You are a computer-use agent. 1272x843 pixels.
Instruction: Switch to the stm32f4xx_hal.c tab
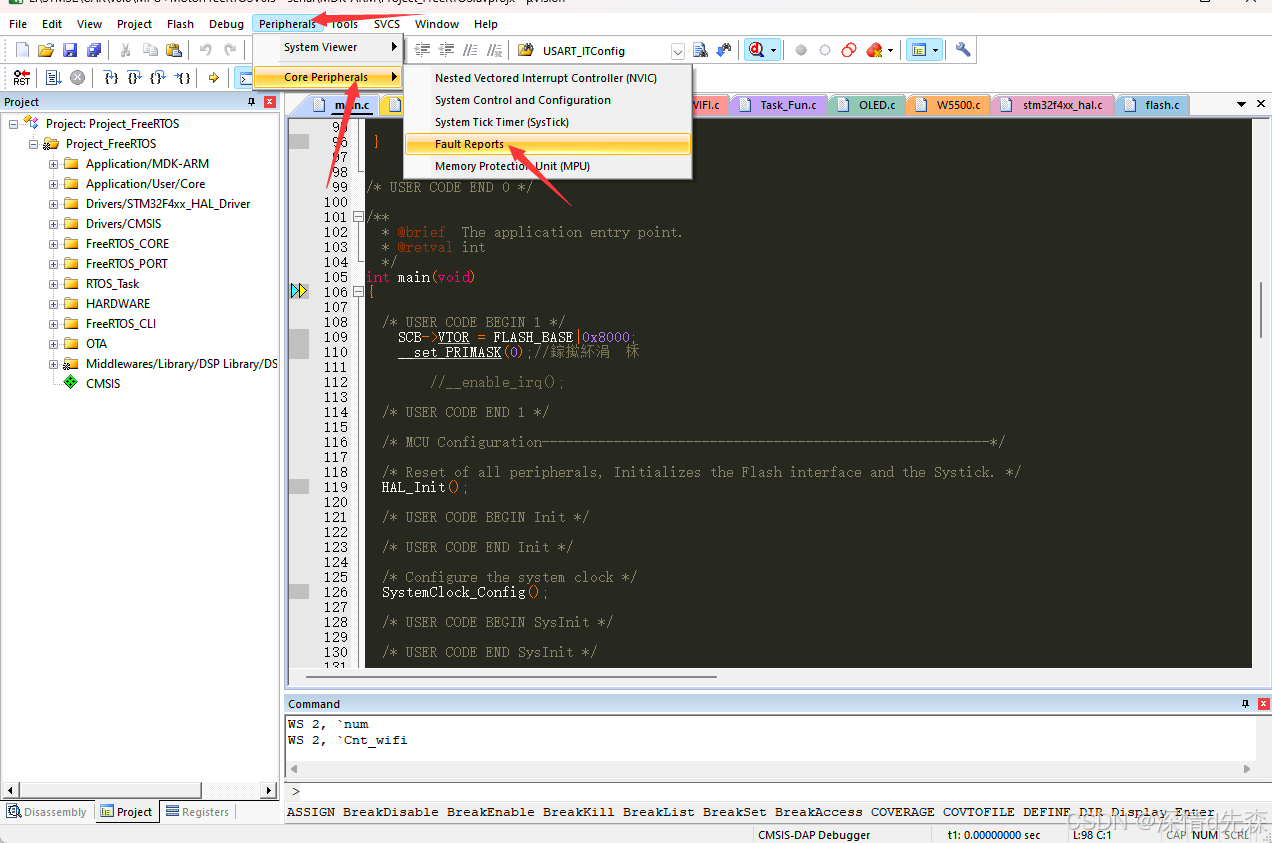1052,104
